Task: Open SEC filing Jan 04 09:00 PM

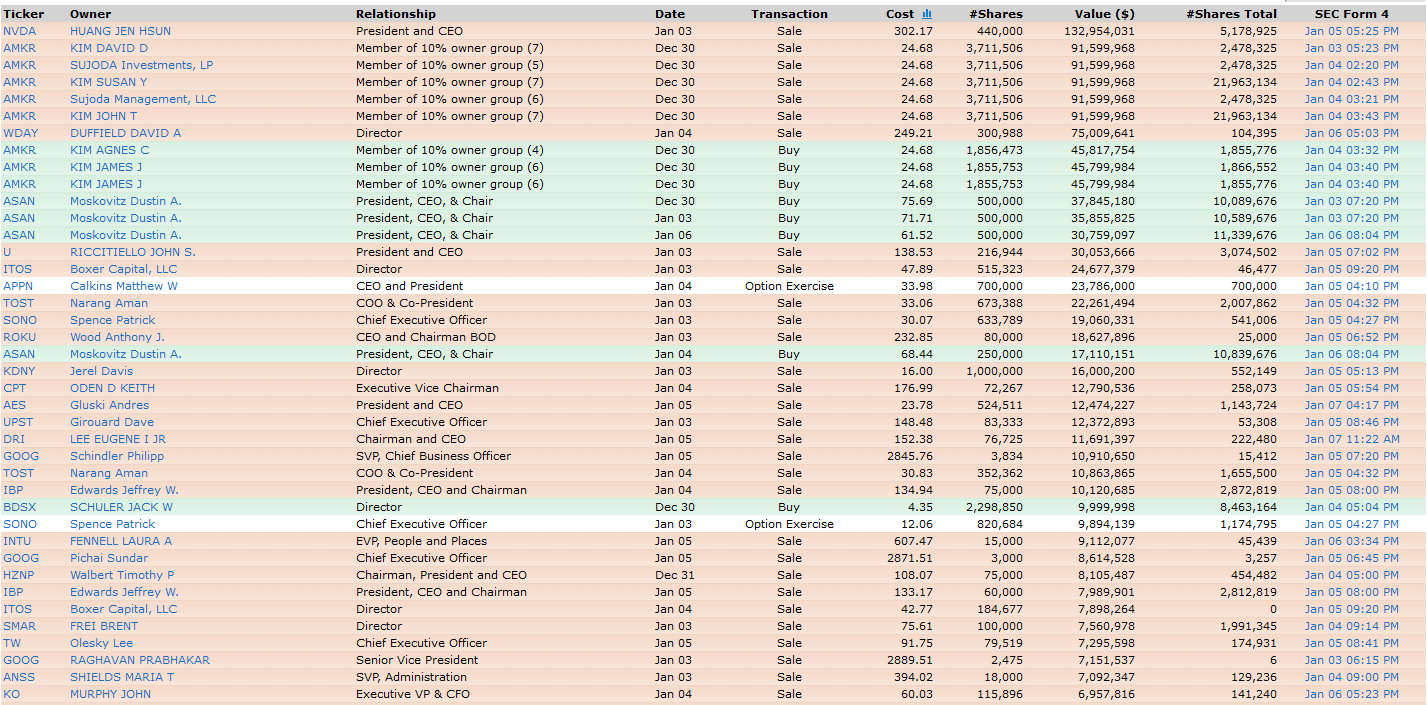Action: tap(1351, 677)
